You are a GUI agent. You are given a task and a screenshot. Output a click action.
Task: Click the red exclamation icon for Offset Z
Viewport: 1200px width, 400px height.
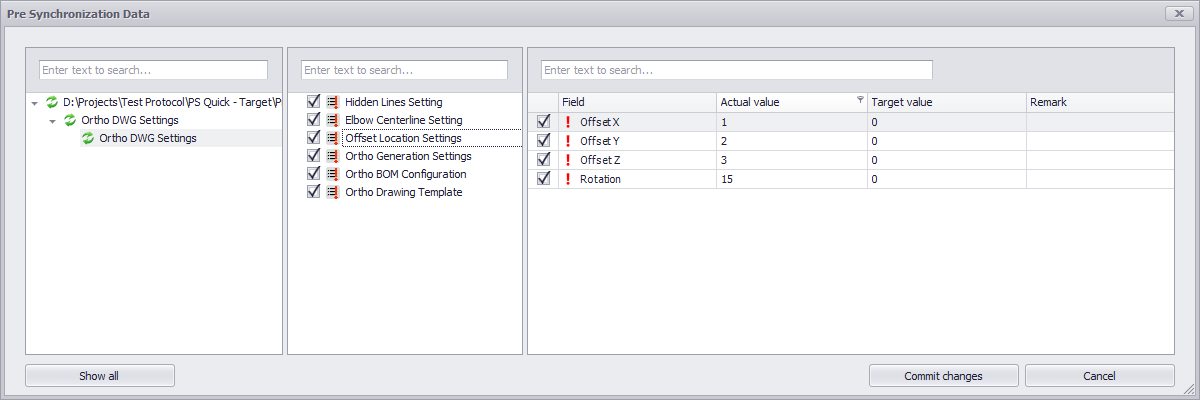click(568, 160)
